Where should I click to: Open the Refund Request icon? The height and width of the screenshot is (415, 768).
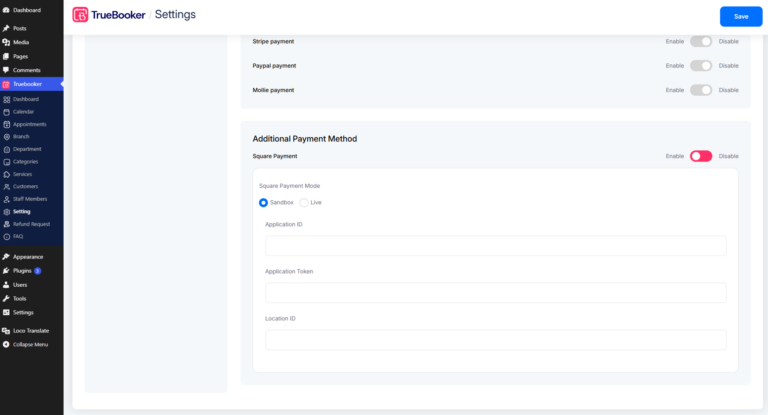point(7,224)
